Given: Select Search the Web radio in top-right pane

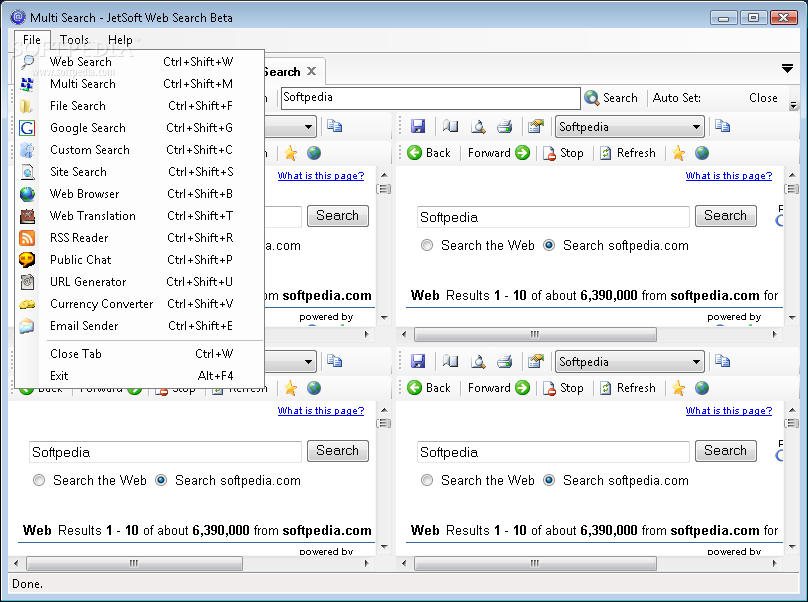Looking at the screenshot, I should [427, 245].
